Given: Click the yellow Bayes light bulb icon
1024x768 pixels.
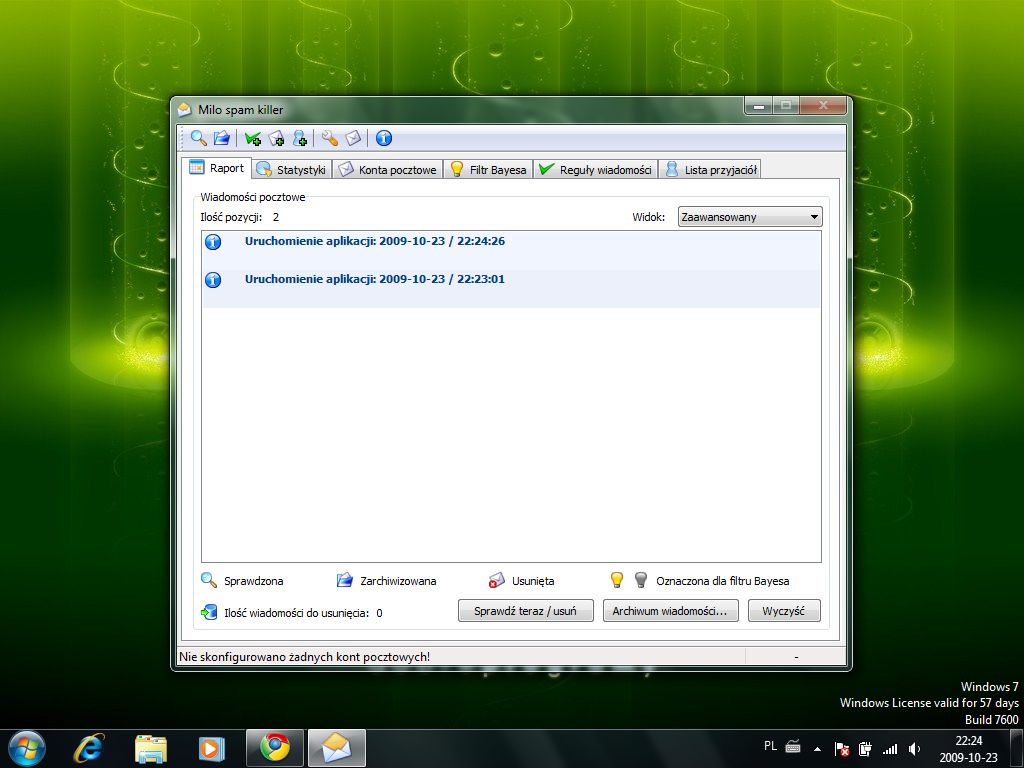Looking at the screenshot, I should click(x=616, y=580).
